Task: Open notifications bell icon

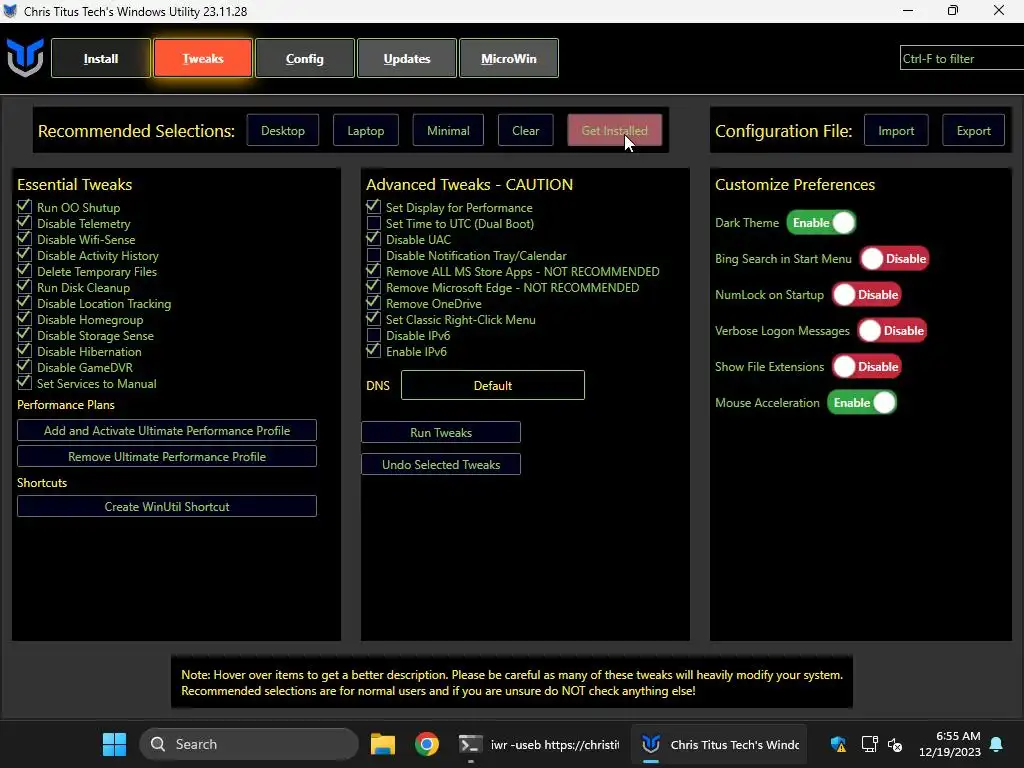Action: click(x=997, y=744)
